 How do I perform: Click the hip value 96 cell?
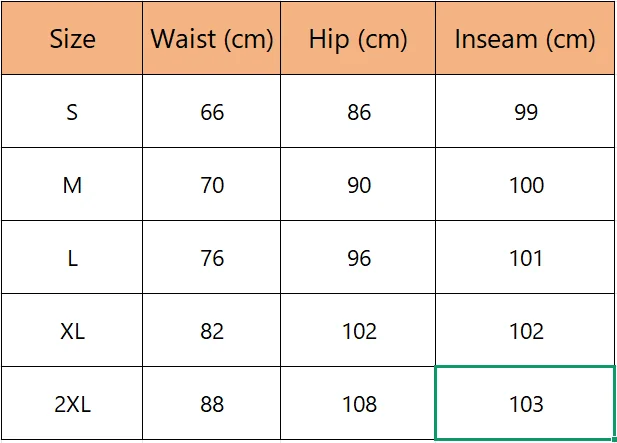click(358, 258)
